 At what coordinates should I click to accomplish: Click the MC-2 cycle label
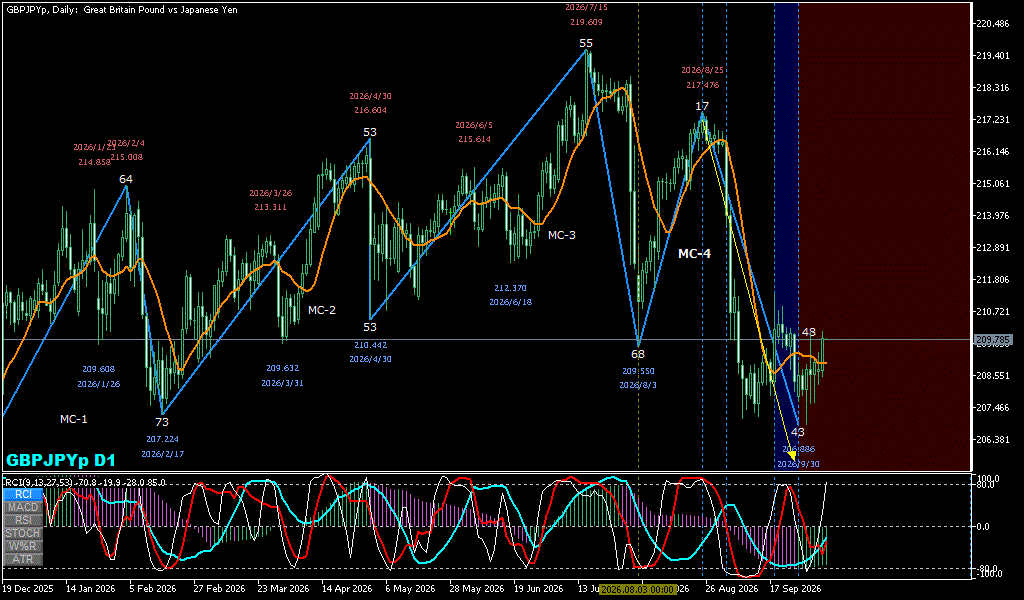click(x=322, y=310)
